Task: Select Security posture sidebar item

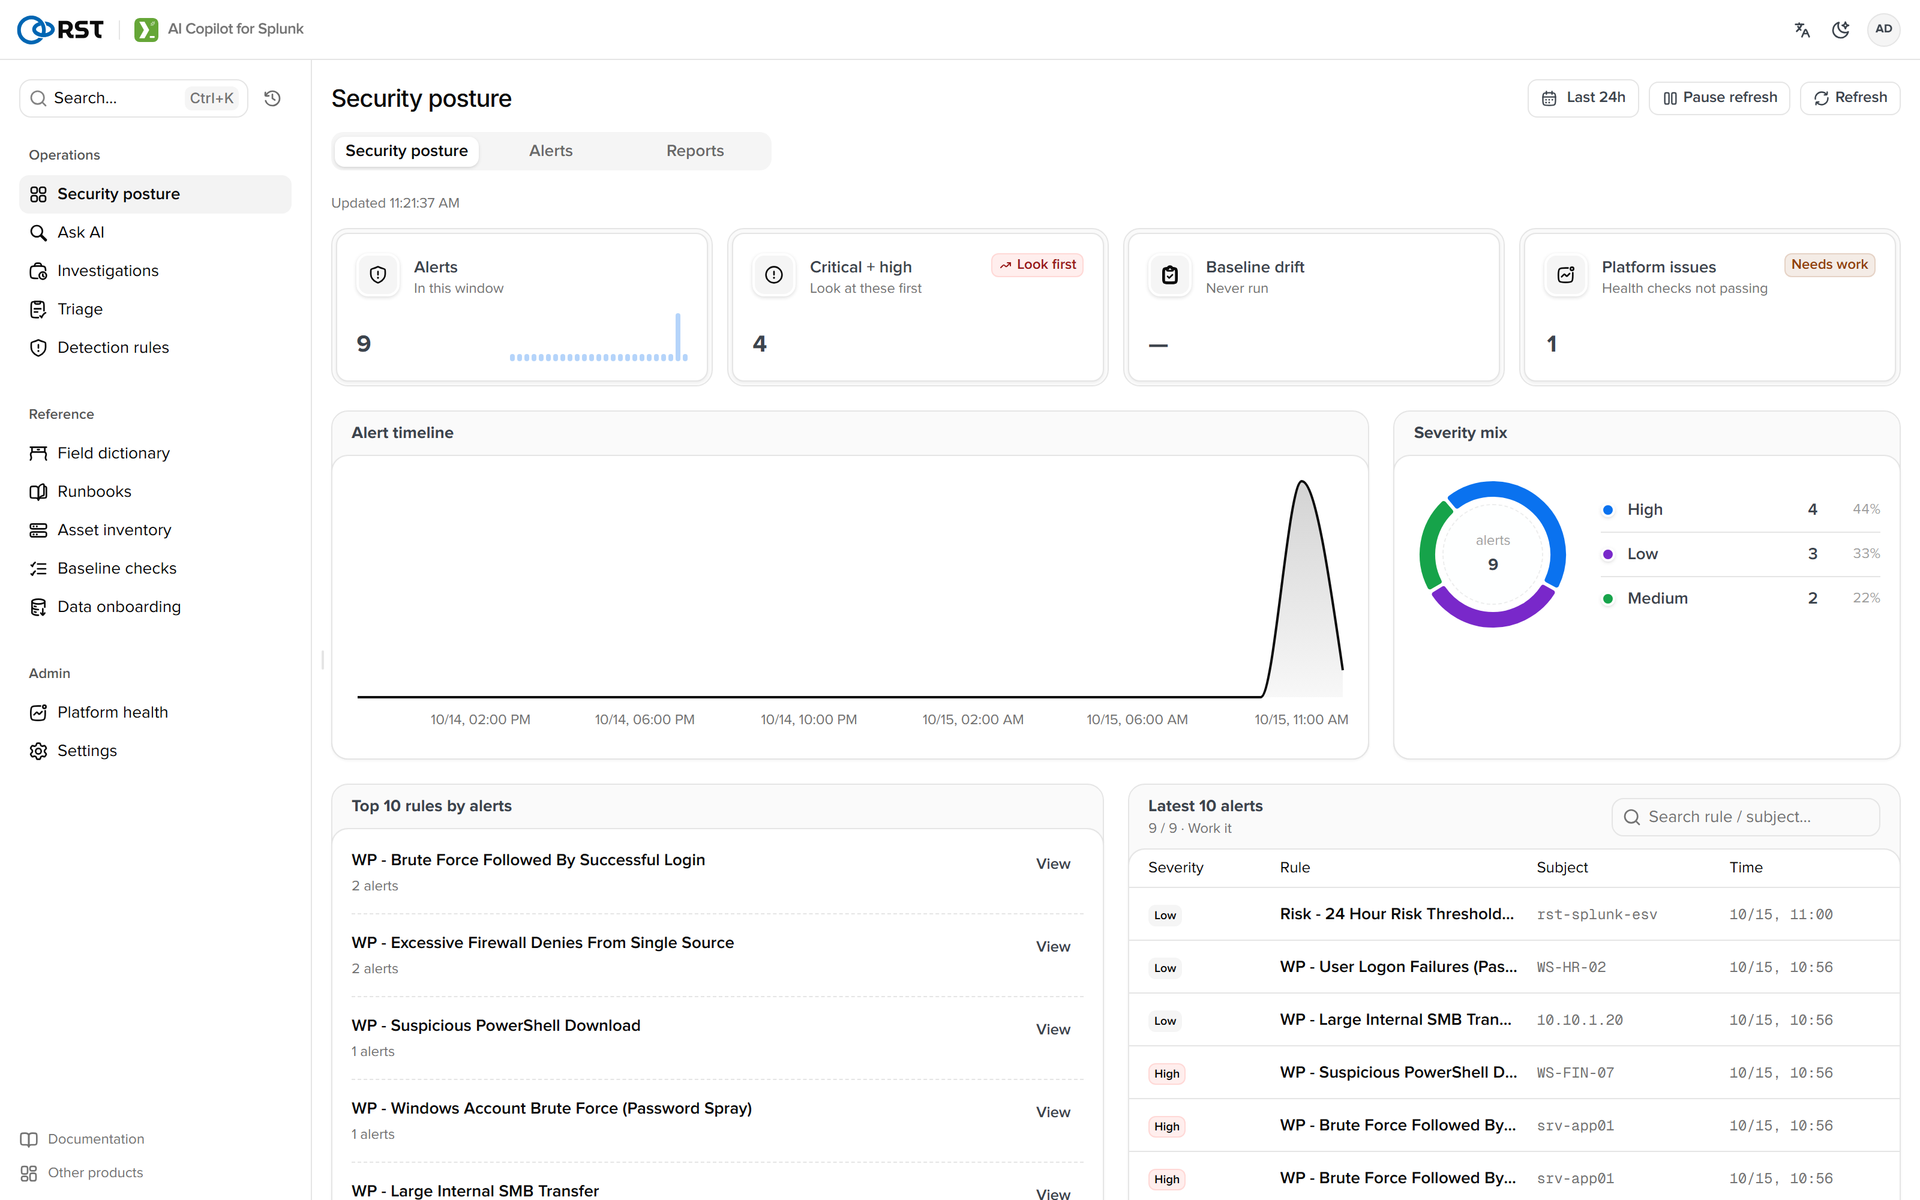Action: click(155, 194)
